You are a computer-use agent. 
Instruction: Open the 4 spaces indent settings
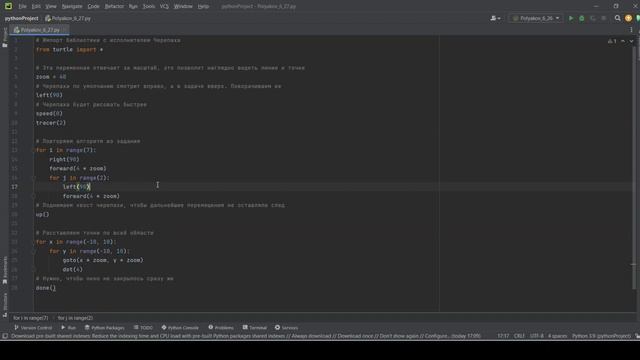point(557,336)
